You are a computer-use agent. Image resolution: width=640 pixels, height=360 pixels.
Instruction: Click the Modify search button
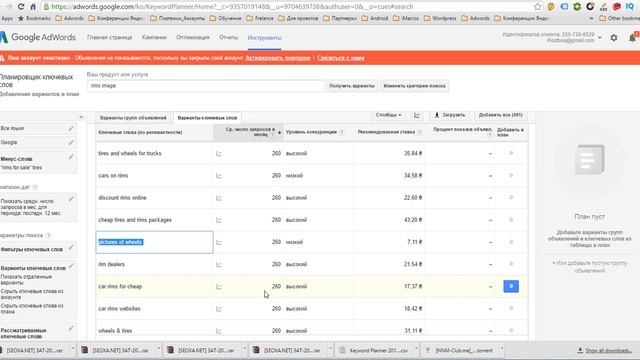414,86
